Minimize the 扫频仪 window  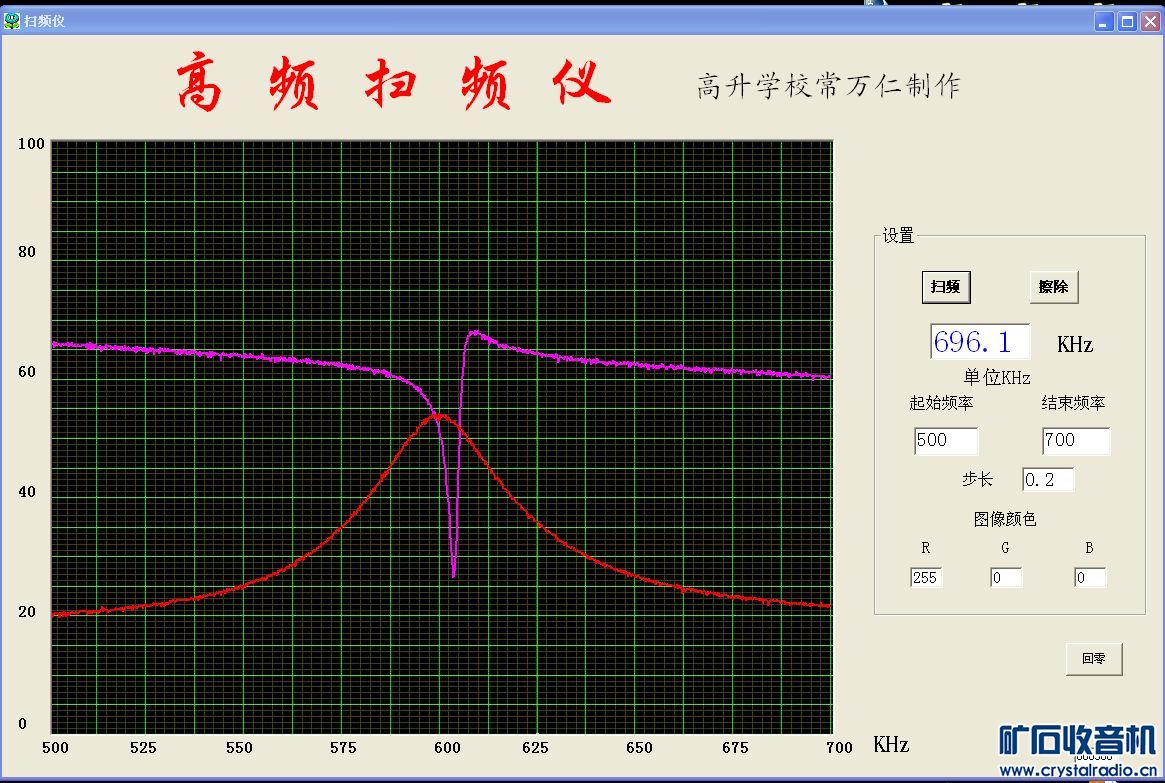1103,22
